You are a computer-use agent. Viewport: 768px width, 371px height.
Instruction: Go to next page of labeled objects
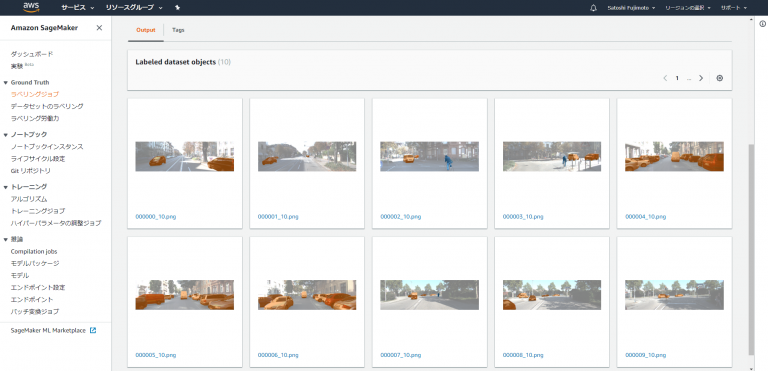coord(701,78)
